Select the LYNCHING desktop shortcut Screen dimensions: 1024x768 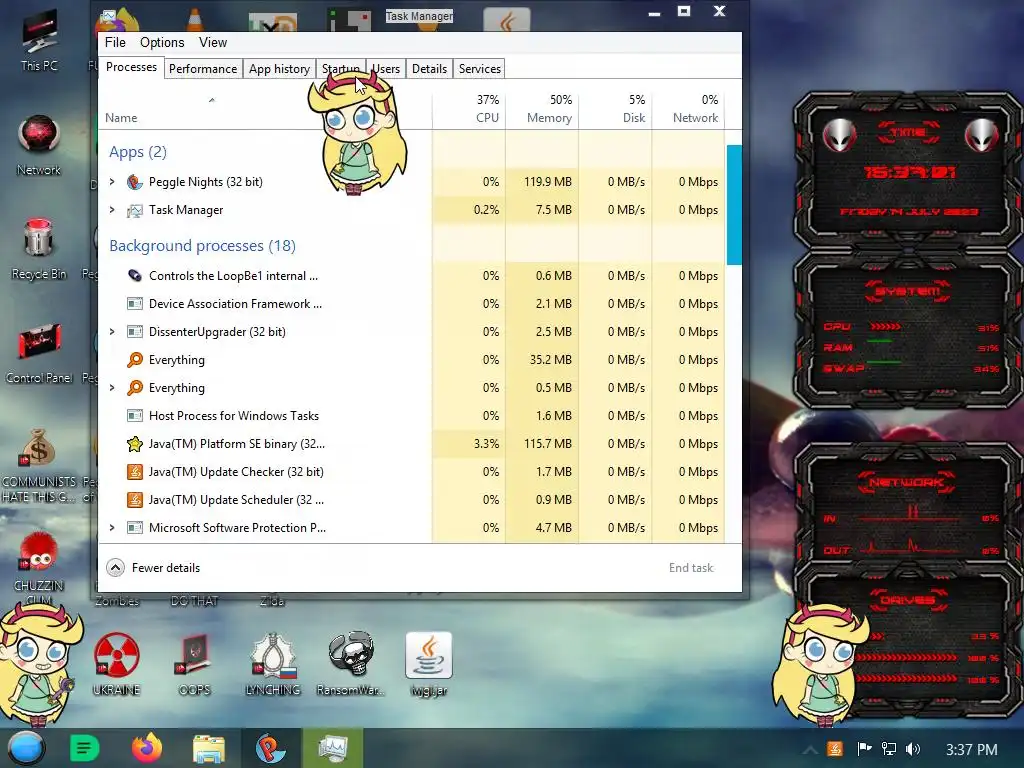point(273,664)
